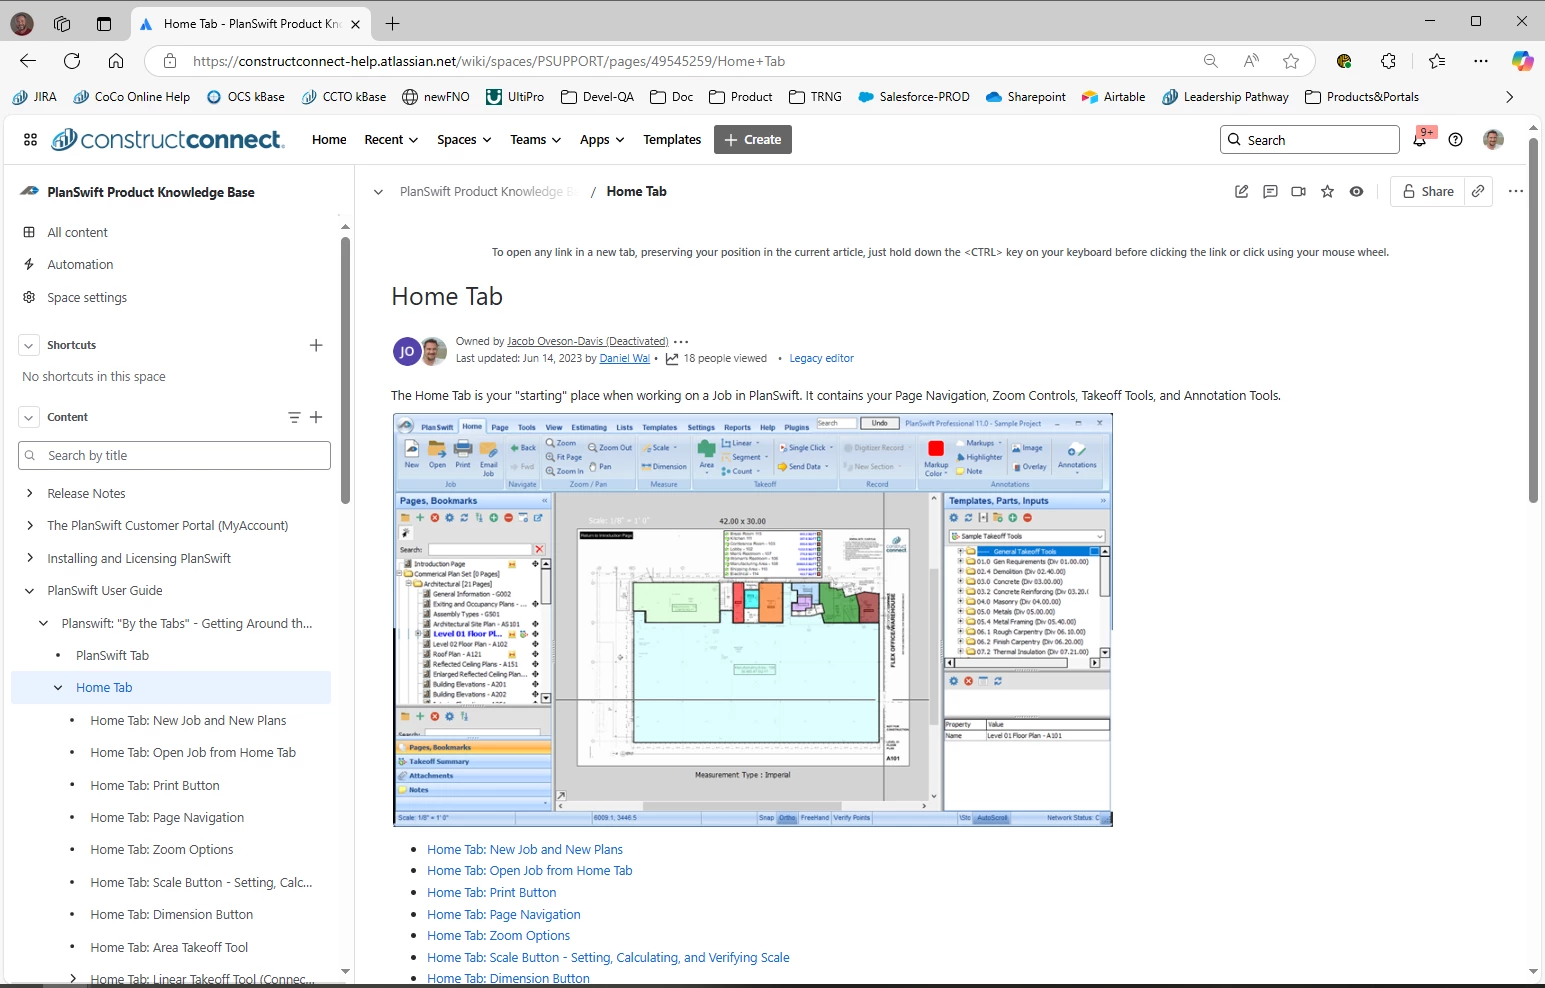Collapse PlanSwift User Guide tree

tap(29, 590)
